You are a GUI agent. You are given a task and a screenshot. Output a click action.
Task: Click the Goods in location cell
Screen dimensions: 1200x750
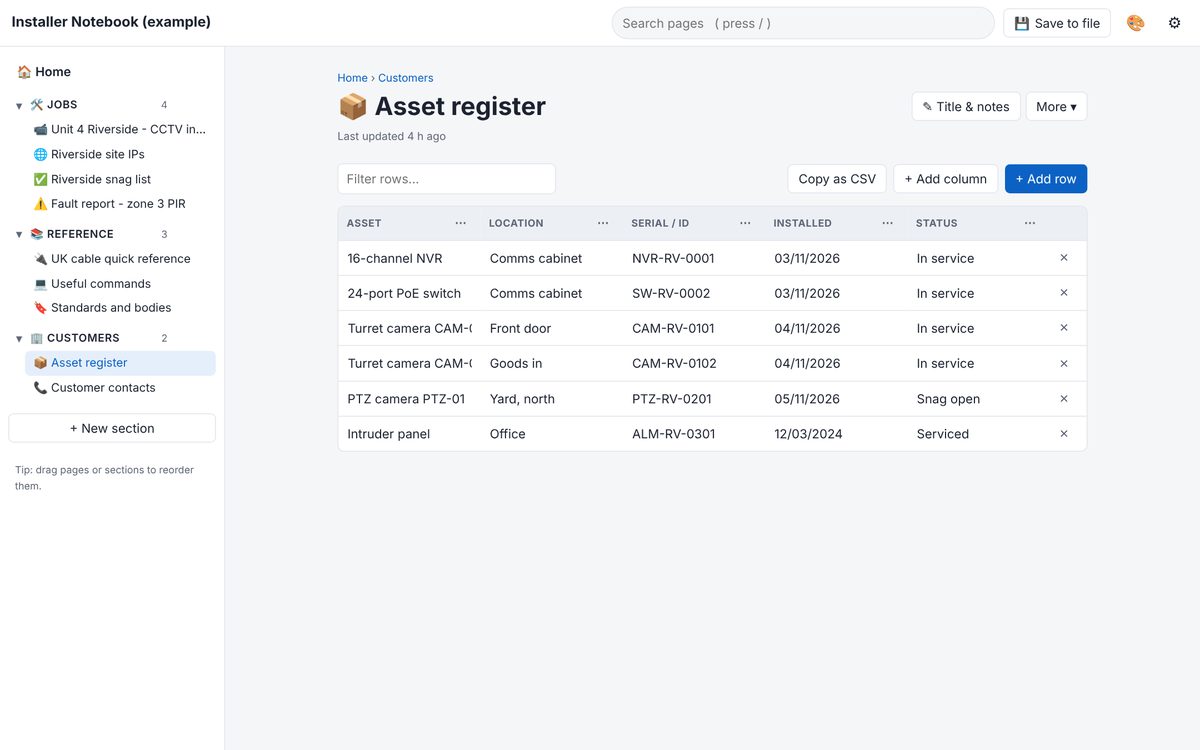click(x=552, y=363)
